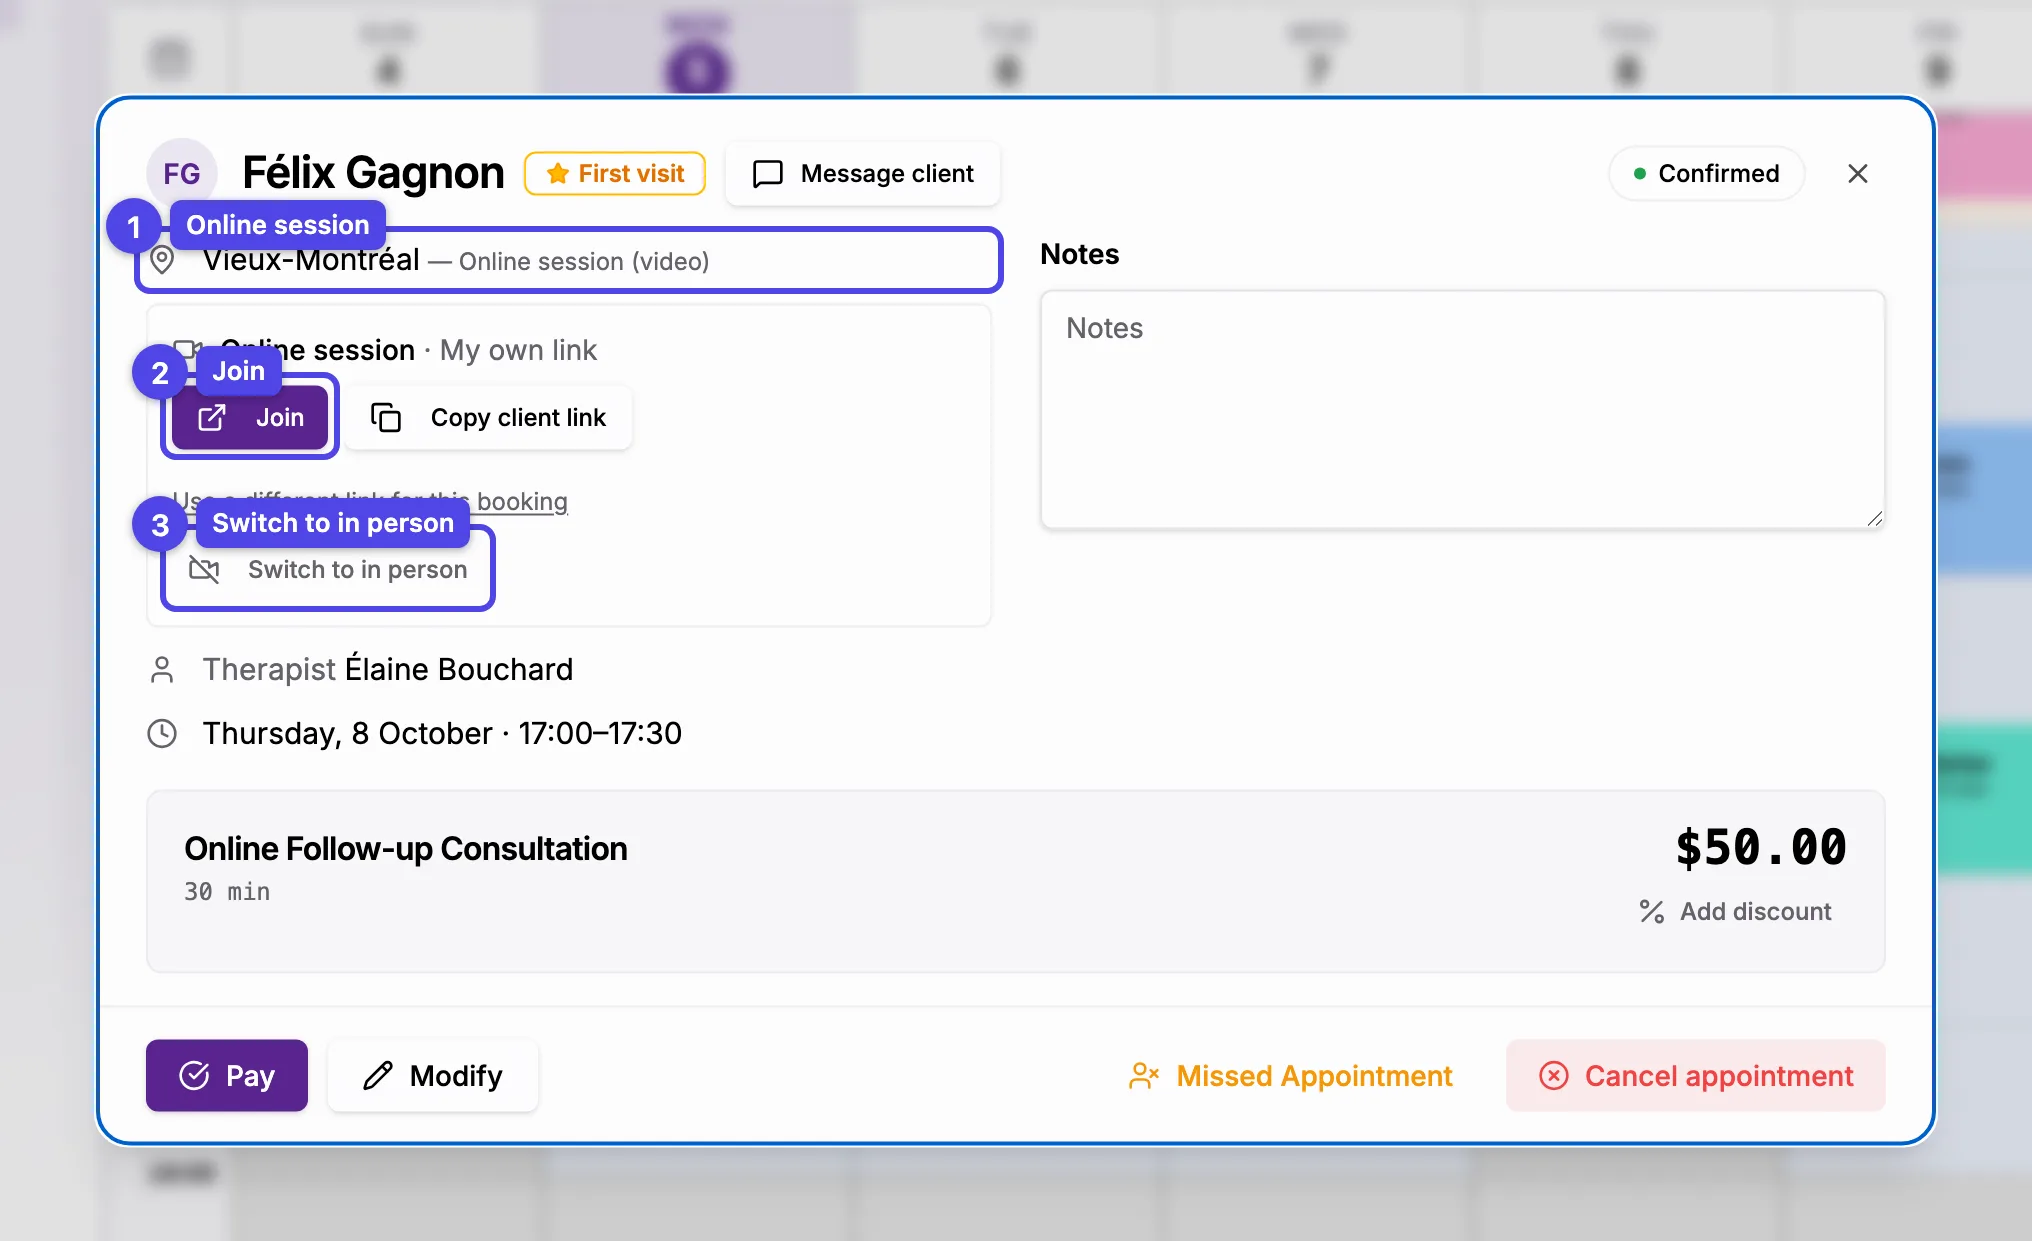Click the Switch to in person button

(x=328, y=570)
